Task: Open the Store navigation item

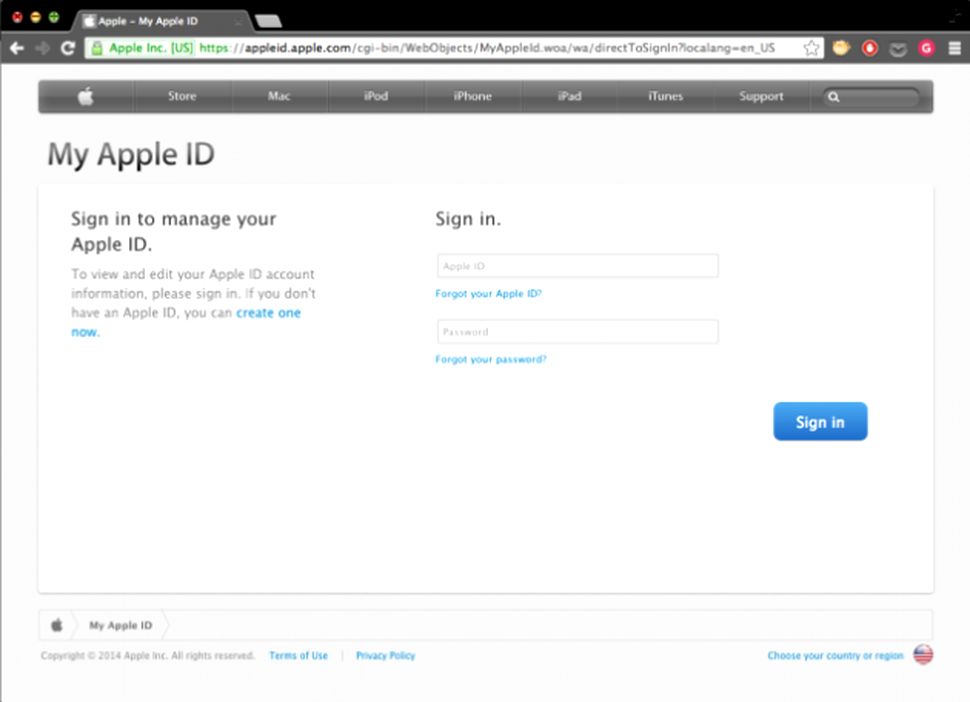Action: 182,97
